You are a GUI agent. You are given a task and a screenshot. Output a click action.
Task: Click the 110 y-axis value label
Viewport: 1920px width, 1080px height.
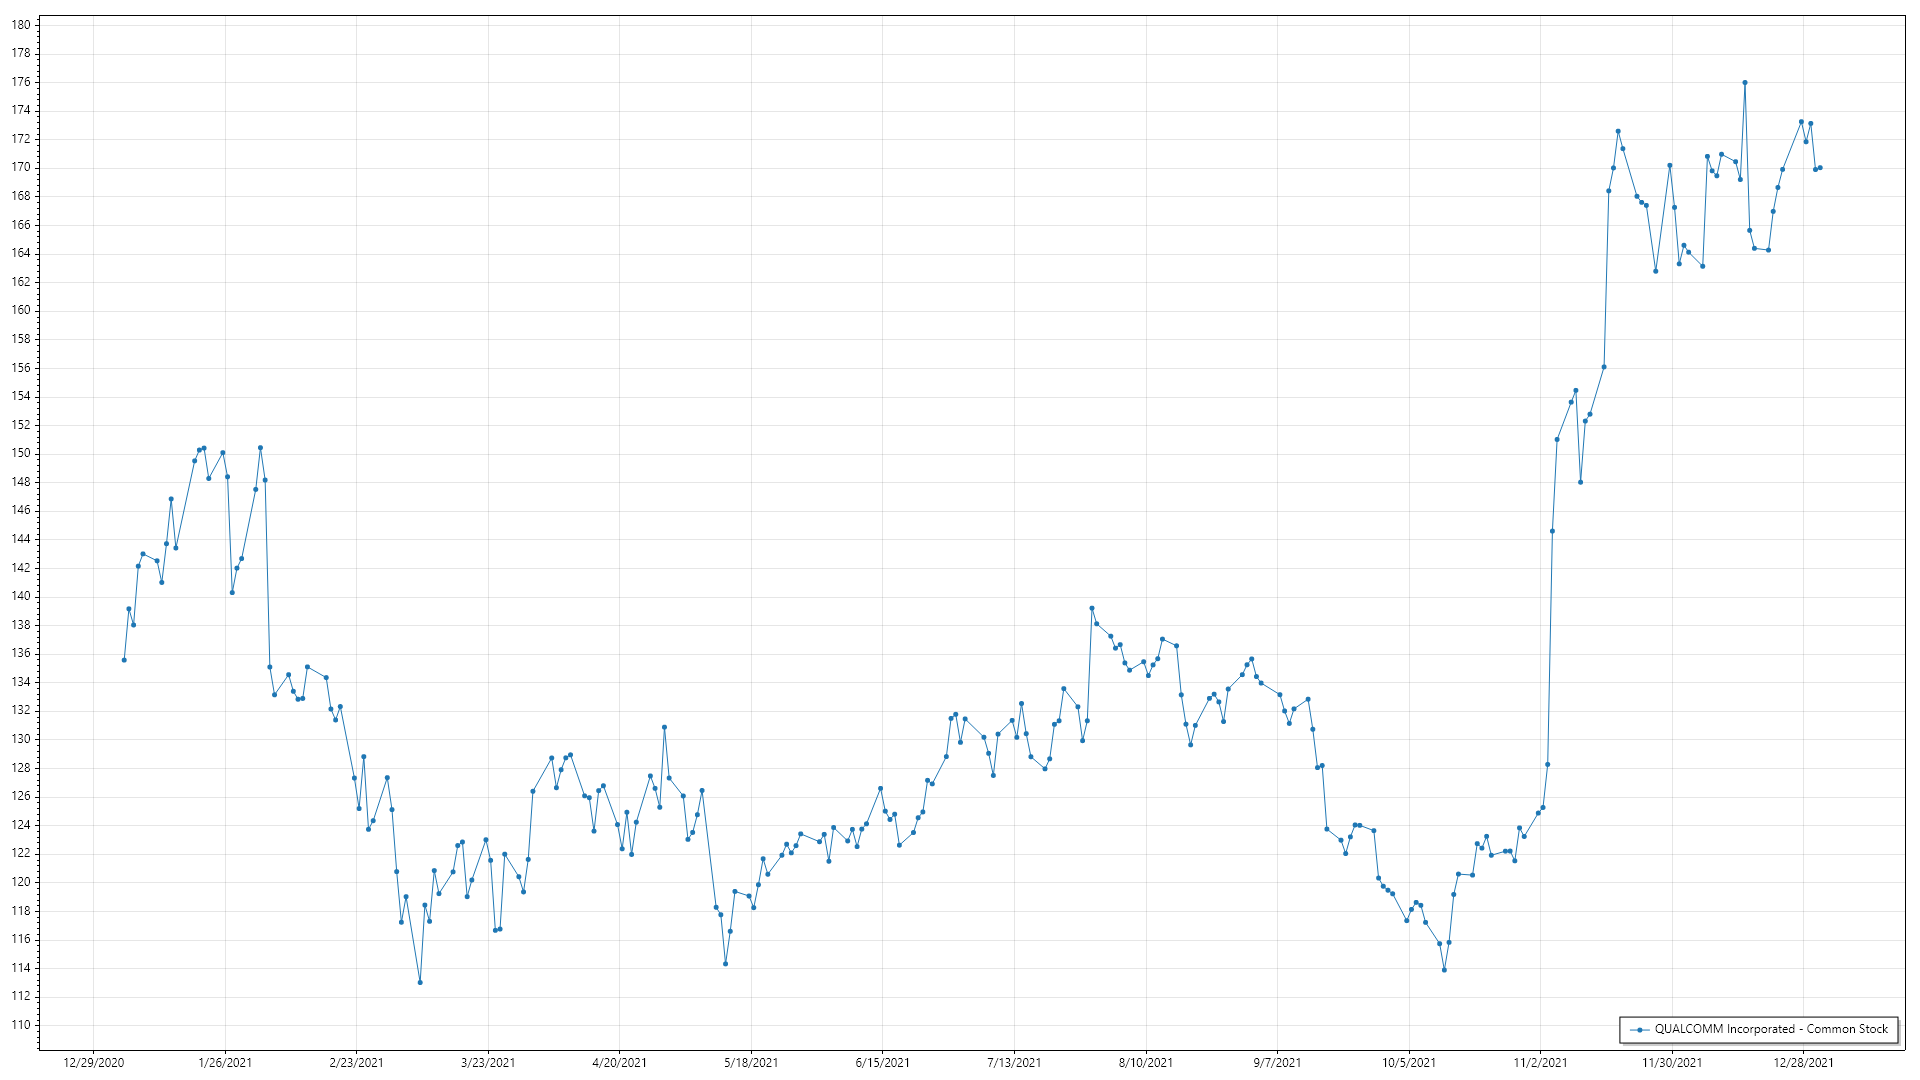[x=21, y=1025]
